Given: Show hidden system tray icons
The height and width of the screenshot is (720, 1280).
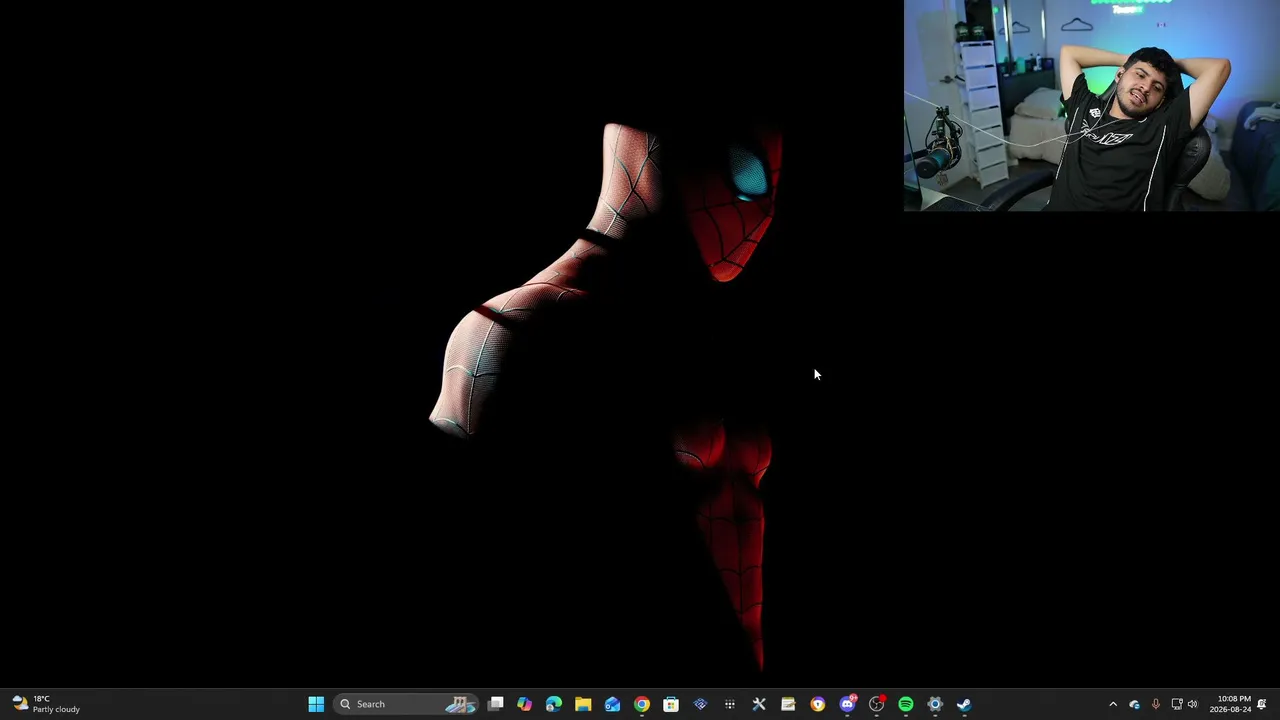Looking at the screenshot, I should click(x=1113, y=704).
